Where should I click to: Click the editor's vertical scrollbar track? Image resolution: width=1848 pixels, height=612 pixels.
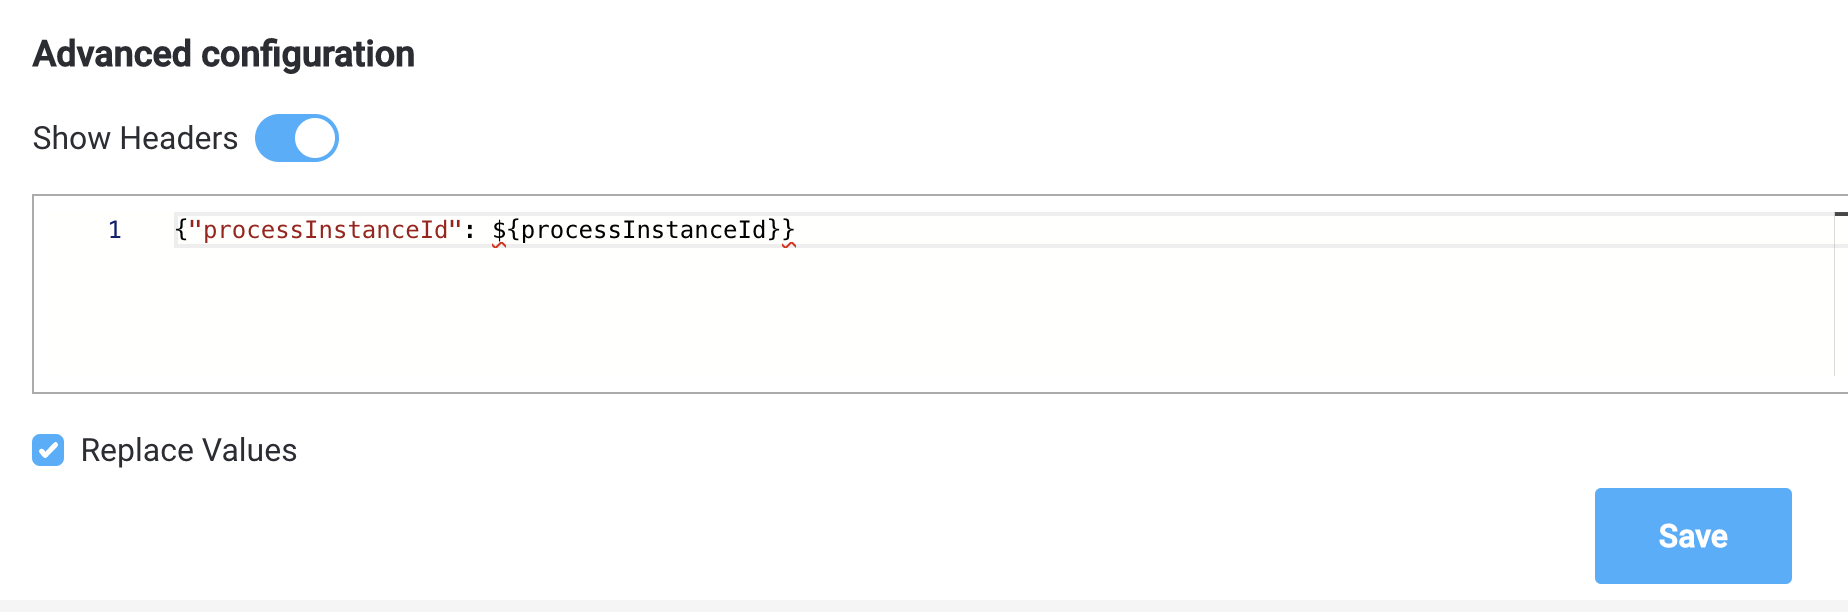(1841, 300)
